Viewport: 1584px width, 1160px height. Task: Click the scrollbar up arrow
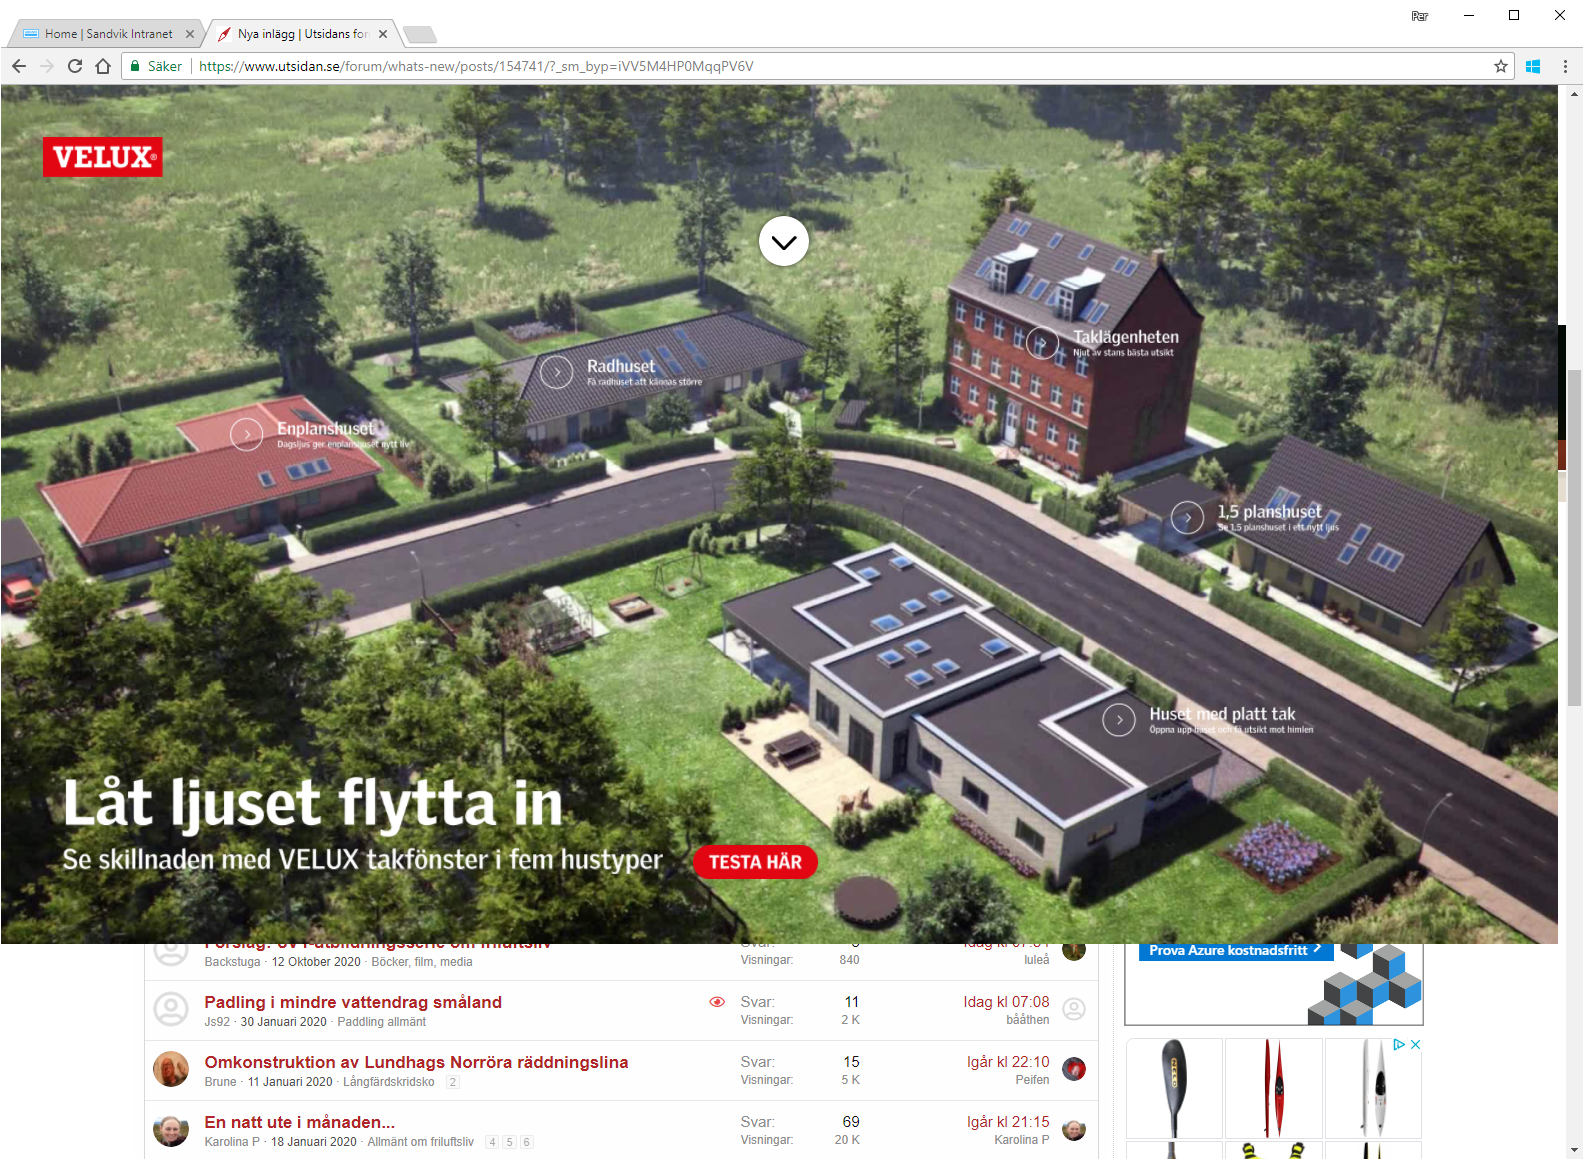1575,94
